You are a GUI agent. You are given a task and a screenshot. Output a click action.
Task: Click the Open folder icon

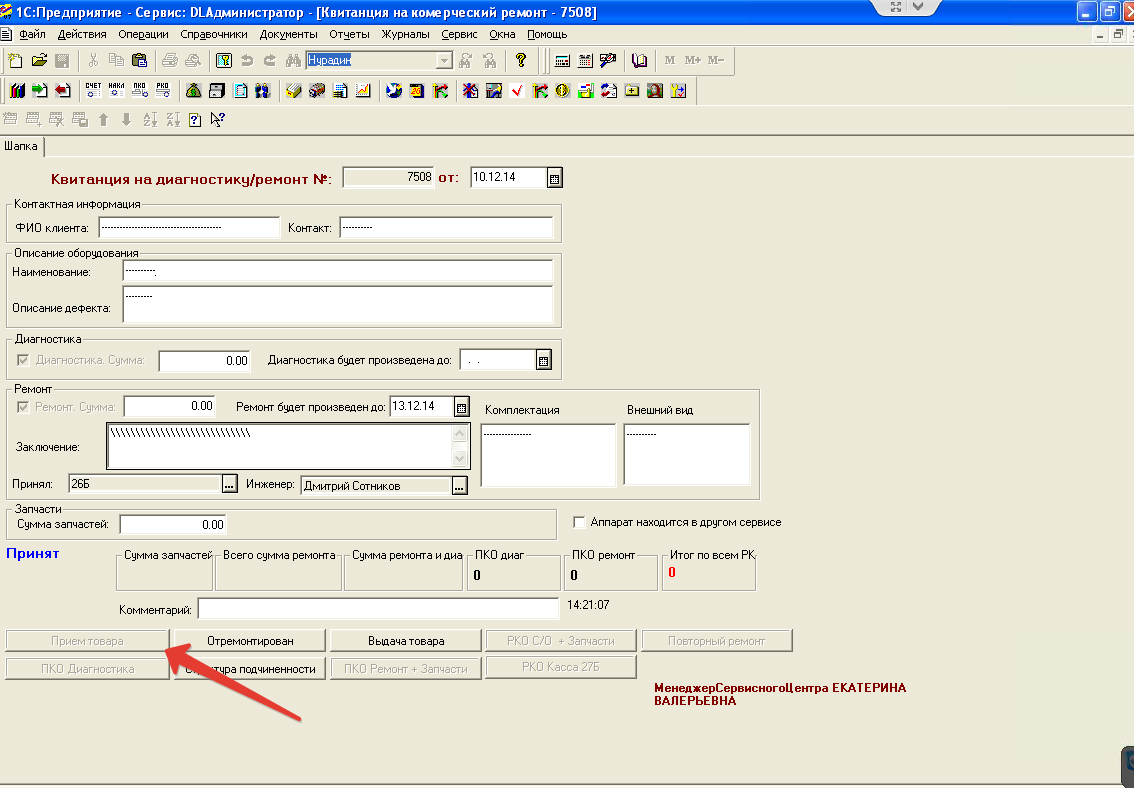click(x=39, y=60)
